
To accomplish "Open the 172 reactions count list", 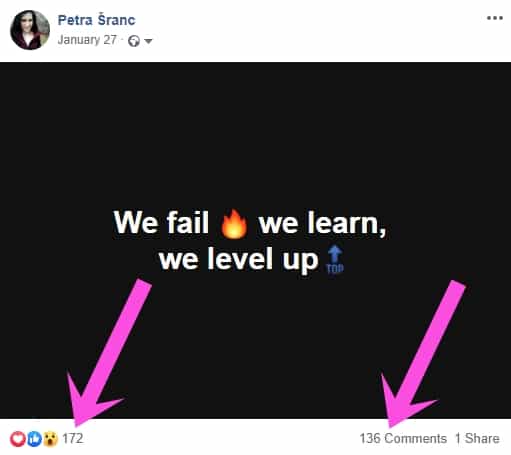I will 73,438.
